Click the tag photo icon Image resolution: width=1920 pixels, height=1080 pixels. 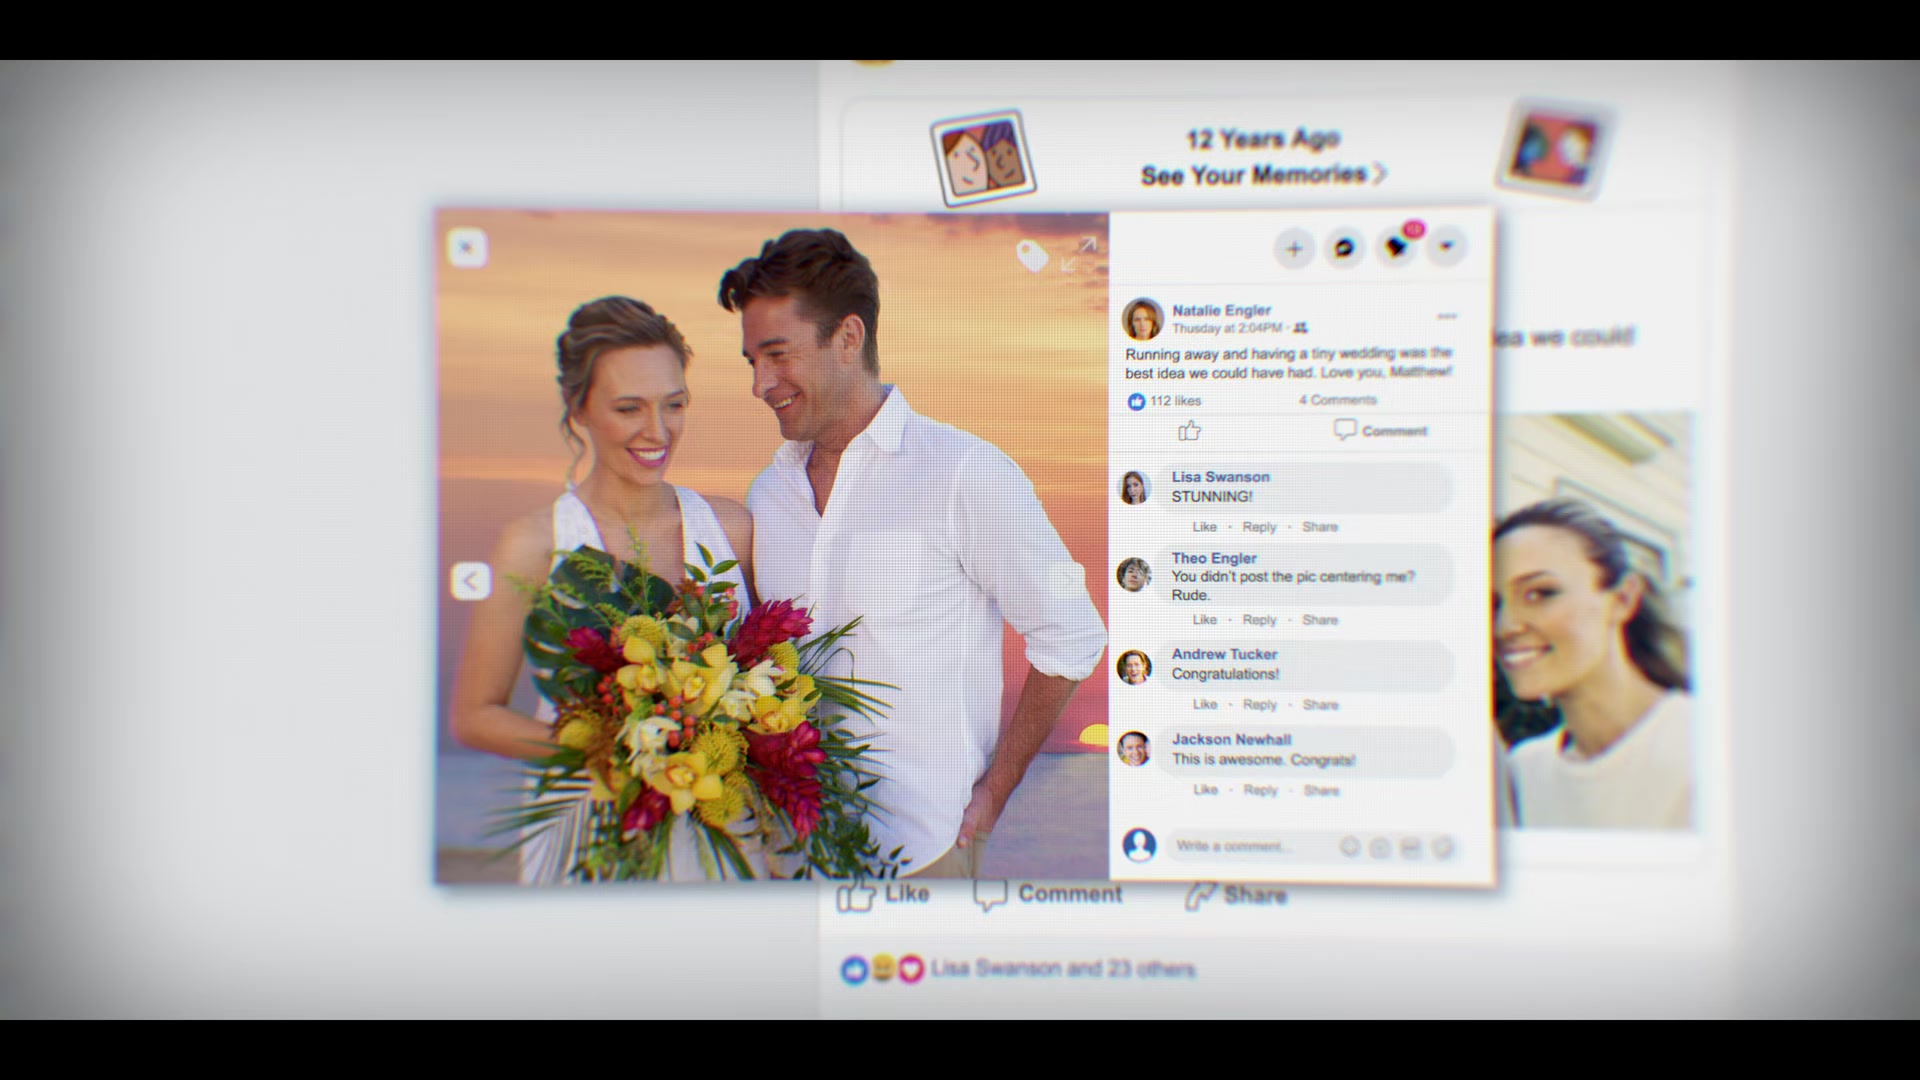[x=1031, y=256]
